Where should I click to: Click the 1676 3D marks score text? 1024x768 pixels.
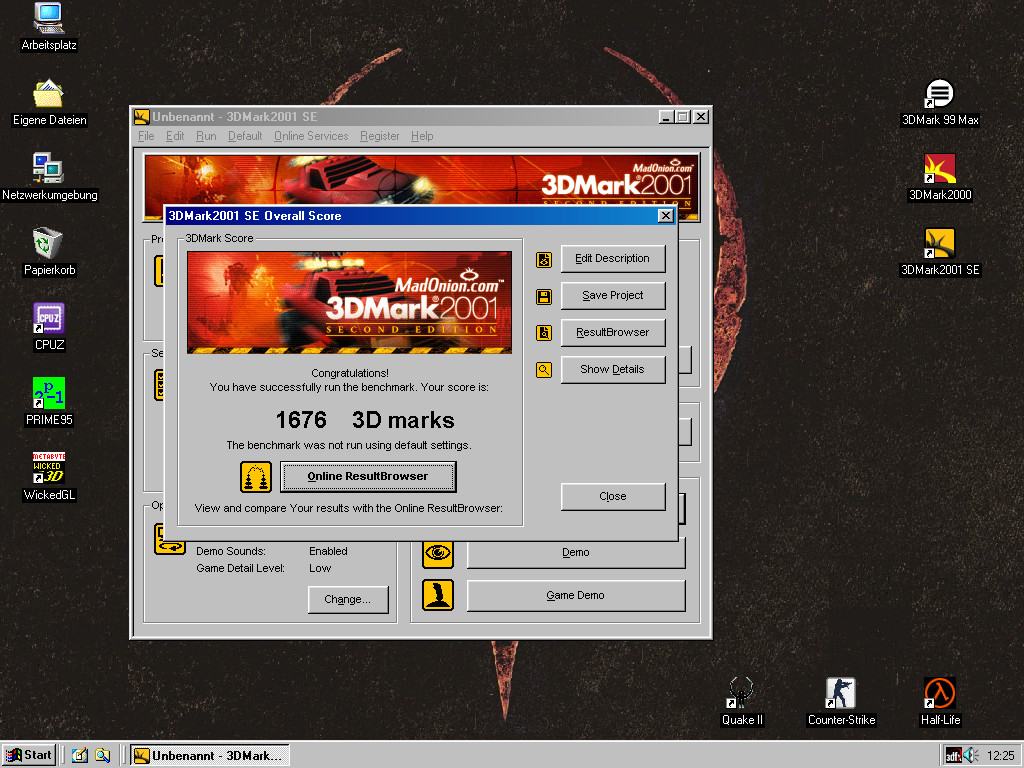pos(365,420)
